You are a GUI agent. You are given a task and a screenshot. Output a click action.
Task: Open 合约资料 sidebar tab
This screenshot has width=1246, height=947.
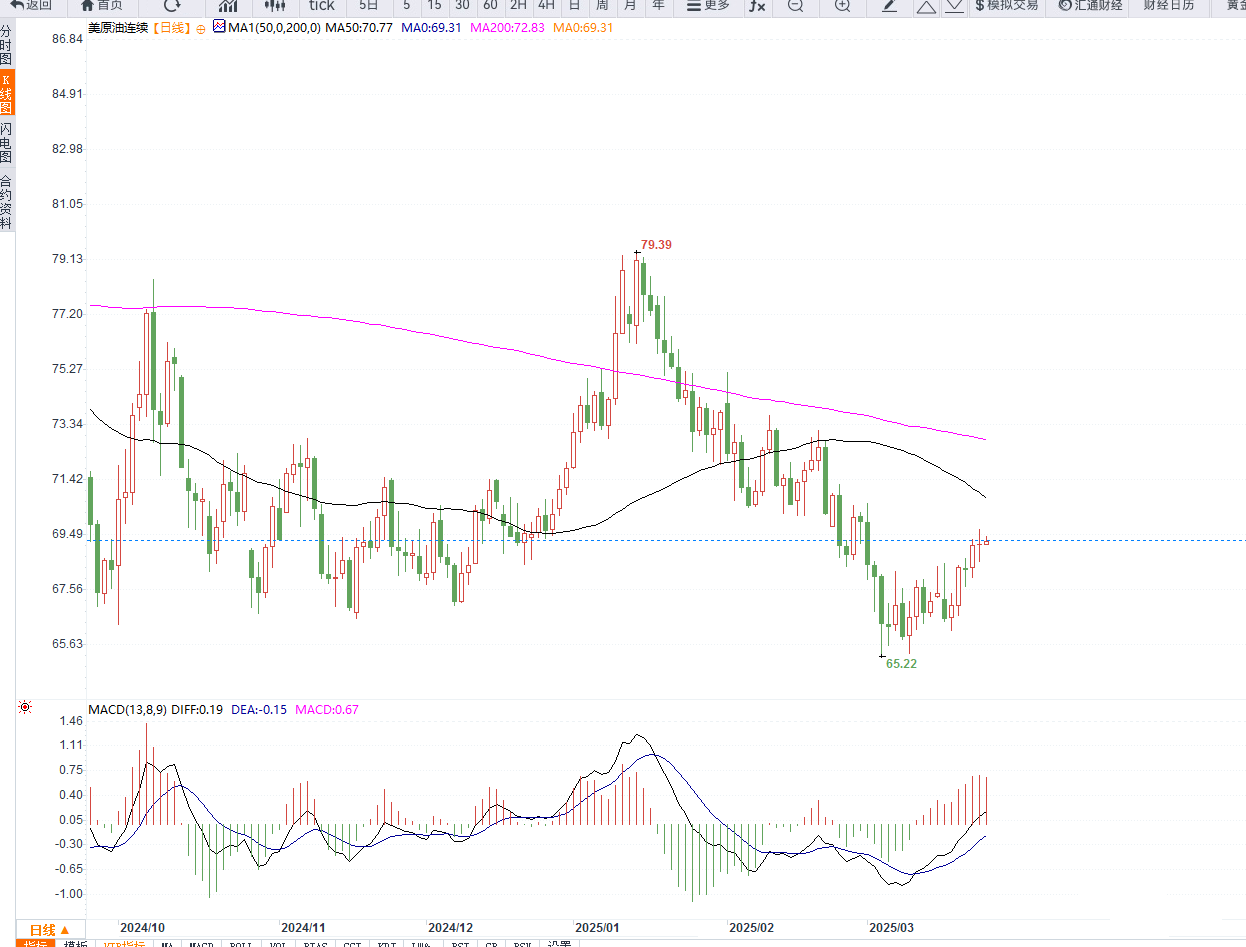7,201
